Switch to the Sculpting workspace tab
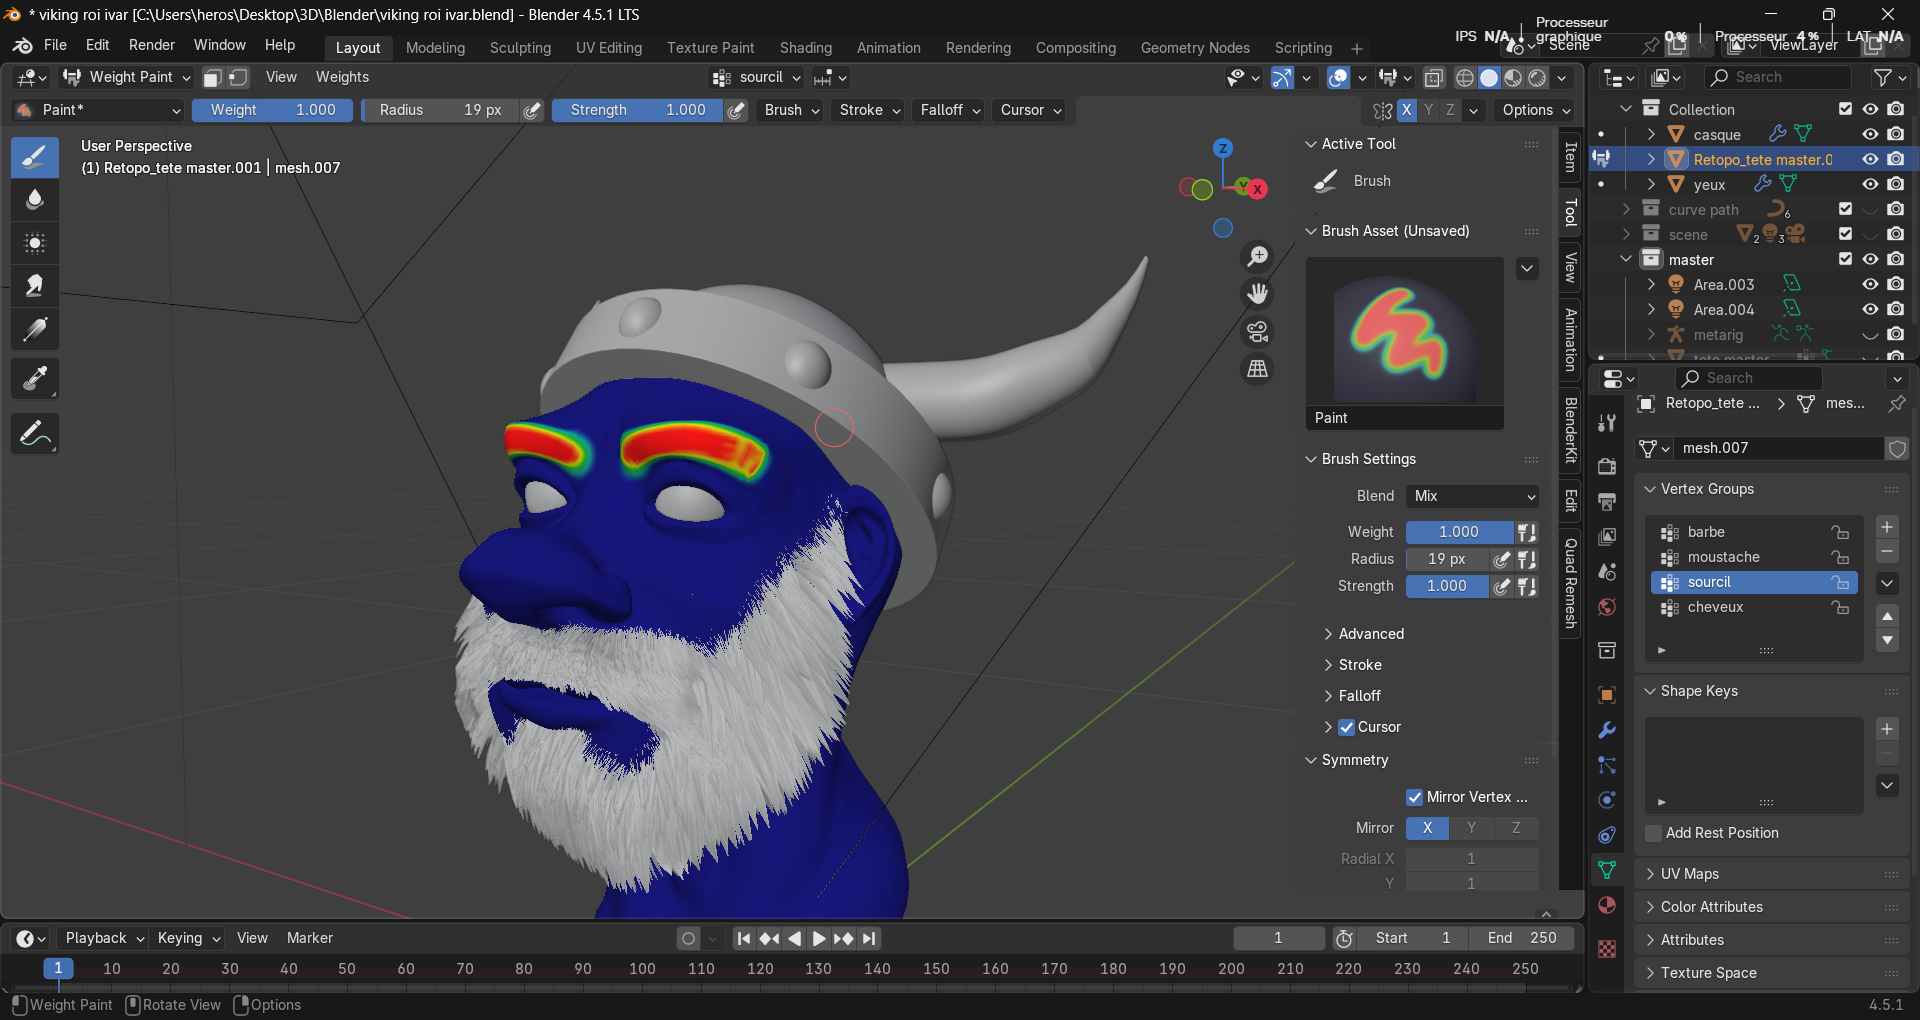1920x1020 pixels. tap(520, 48)
